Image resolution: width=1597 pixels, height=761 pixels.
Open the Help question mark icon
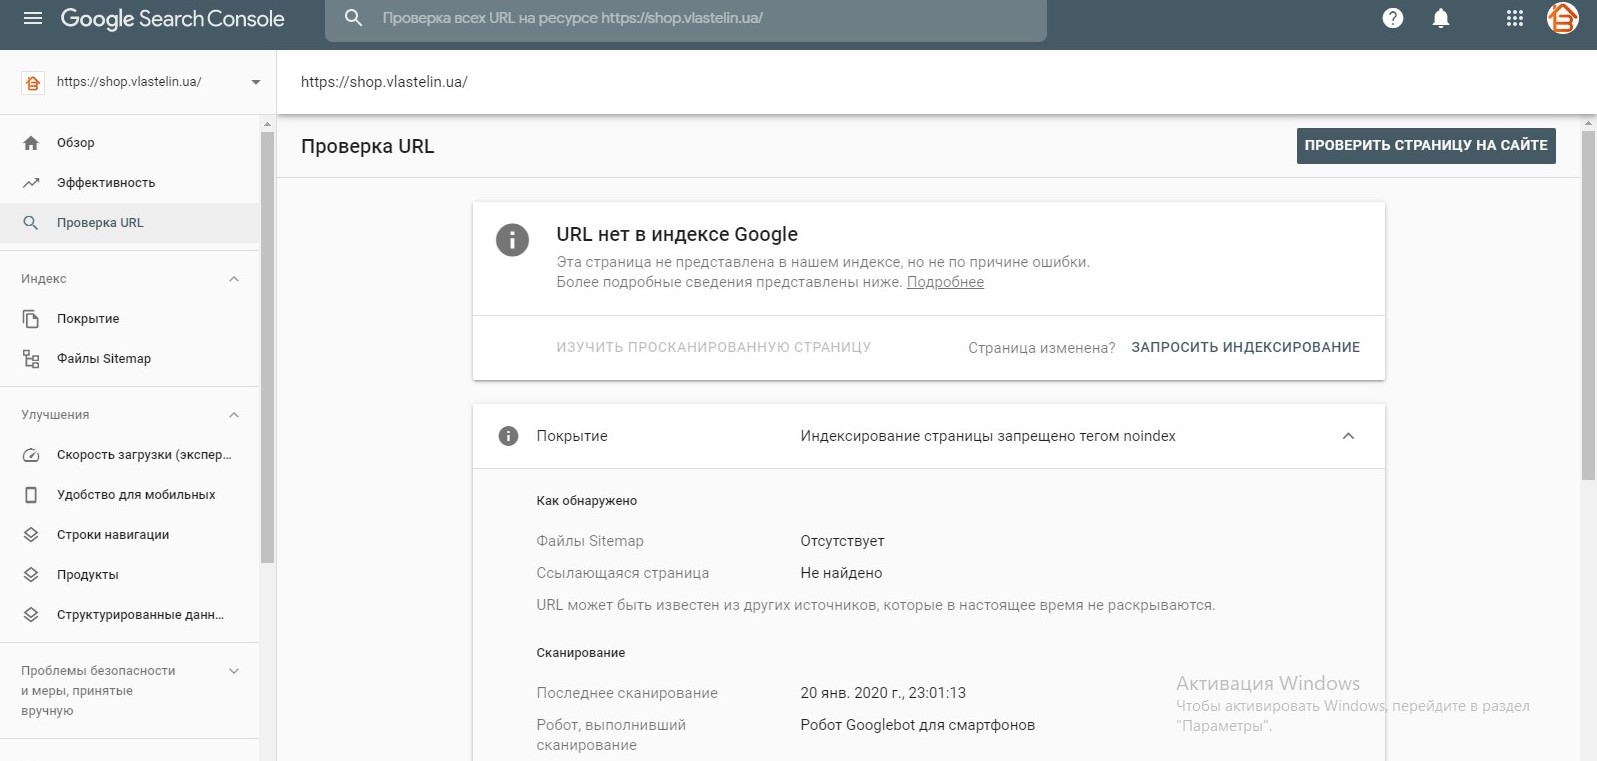tap(1393, 18)
